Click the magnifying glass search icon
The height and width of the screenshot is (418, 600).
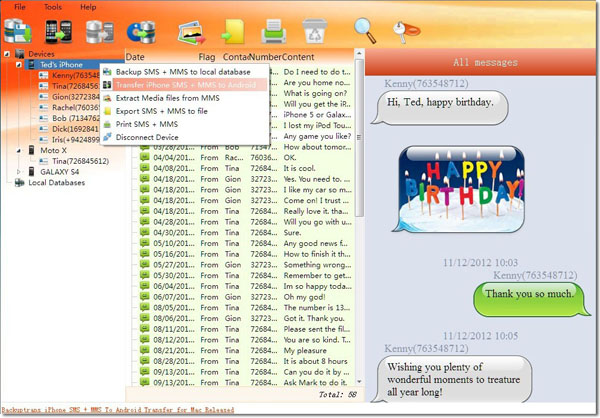pos(365,30)
